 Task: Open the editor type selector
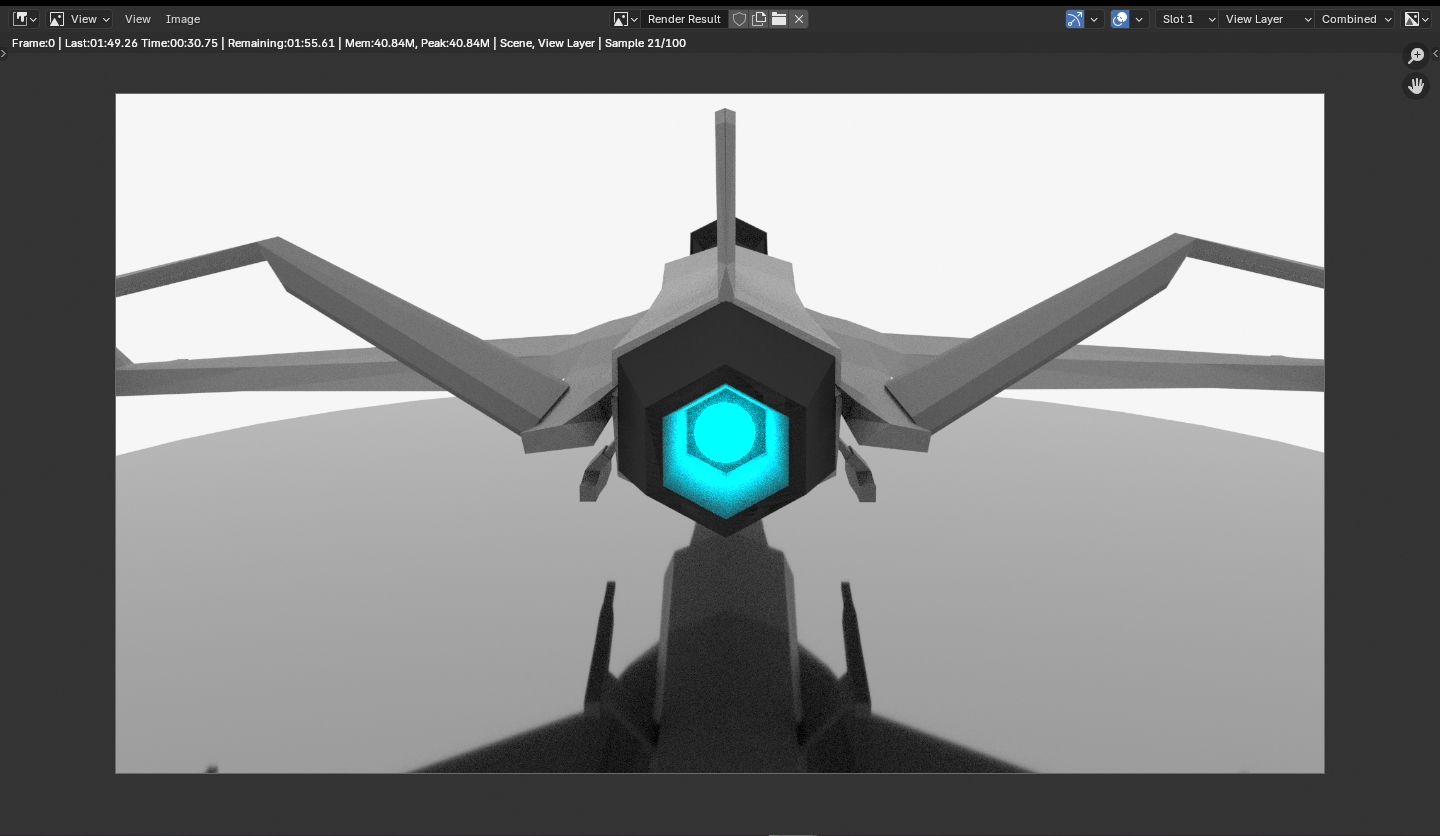point(25,19)
